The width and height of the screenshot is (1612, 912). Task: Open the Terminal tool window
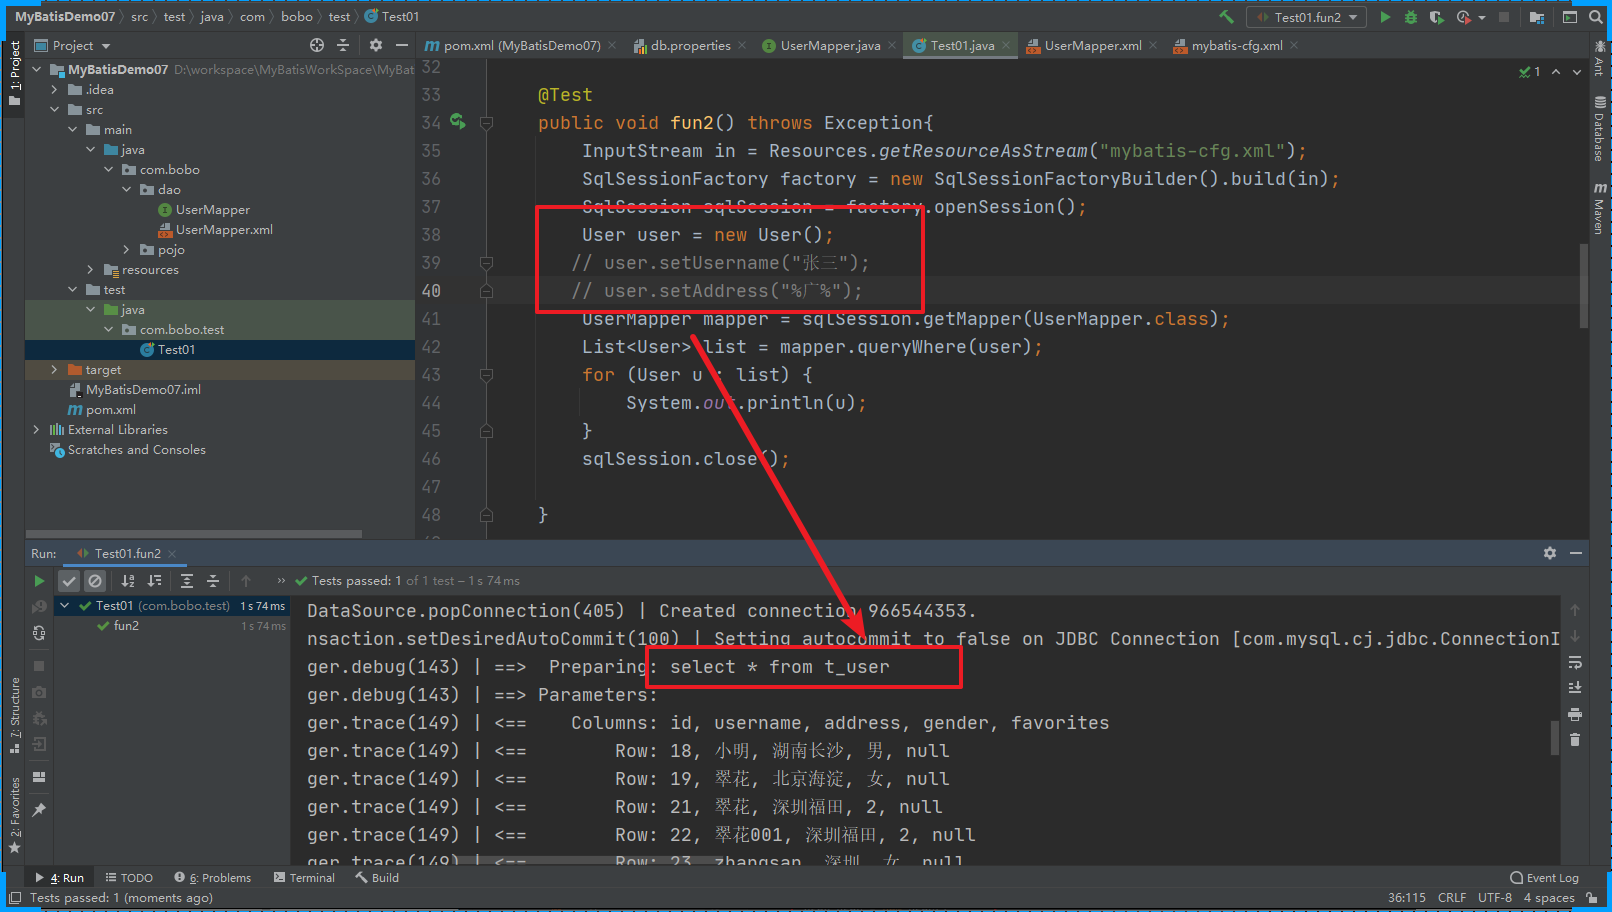click(304, 878)
